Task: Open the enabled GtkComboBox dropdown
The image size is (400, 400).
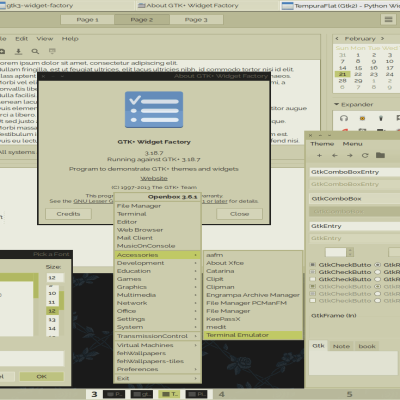Action: 355,199
